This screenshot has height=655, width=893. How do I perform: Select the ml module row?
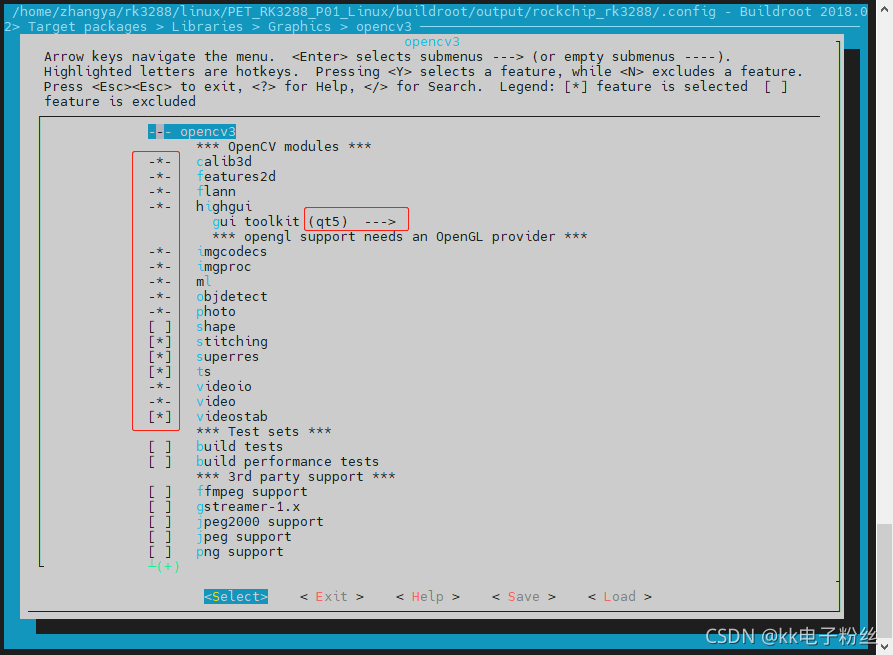pyautogui.click(x=180, y=282)
